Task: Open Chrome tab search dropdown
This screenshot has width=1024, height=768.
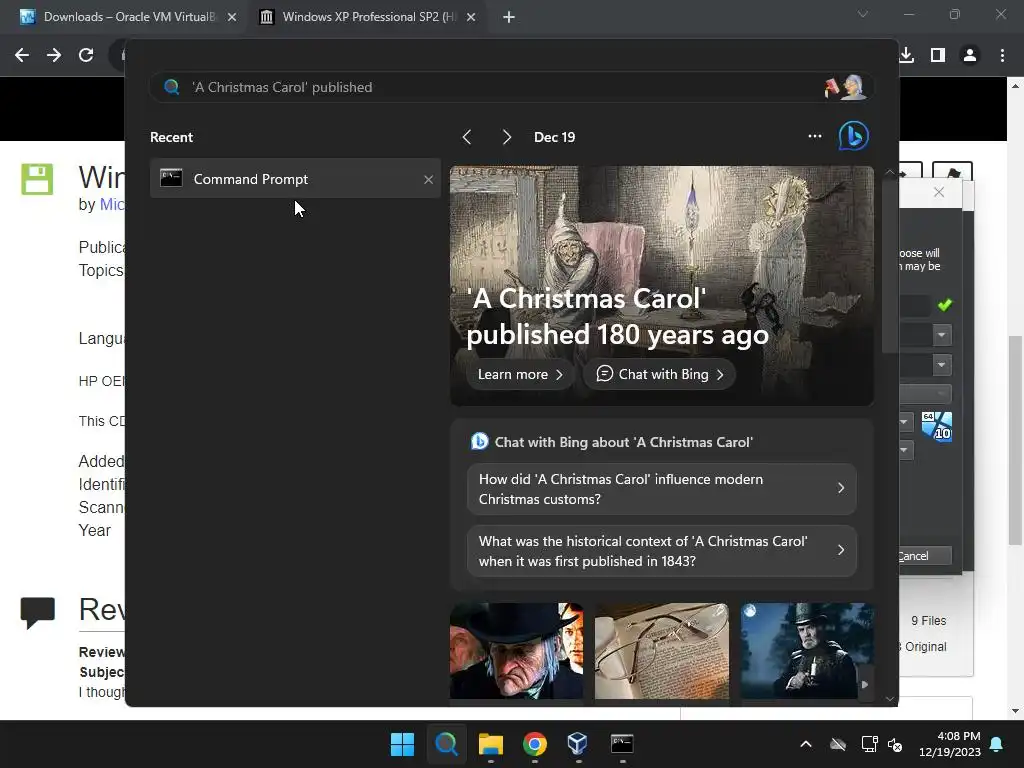Action: [863, 14]
